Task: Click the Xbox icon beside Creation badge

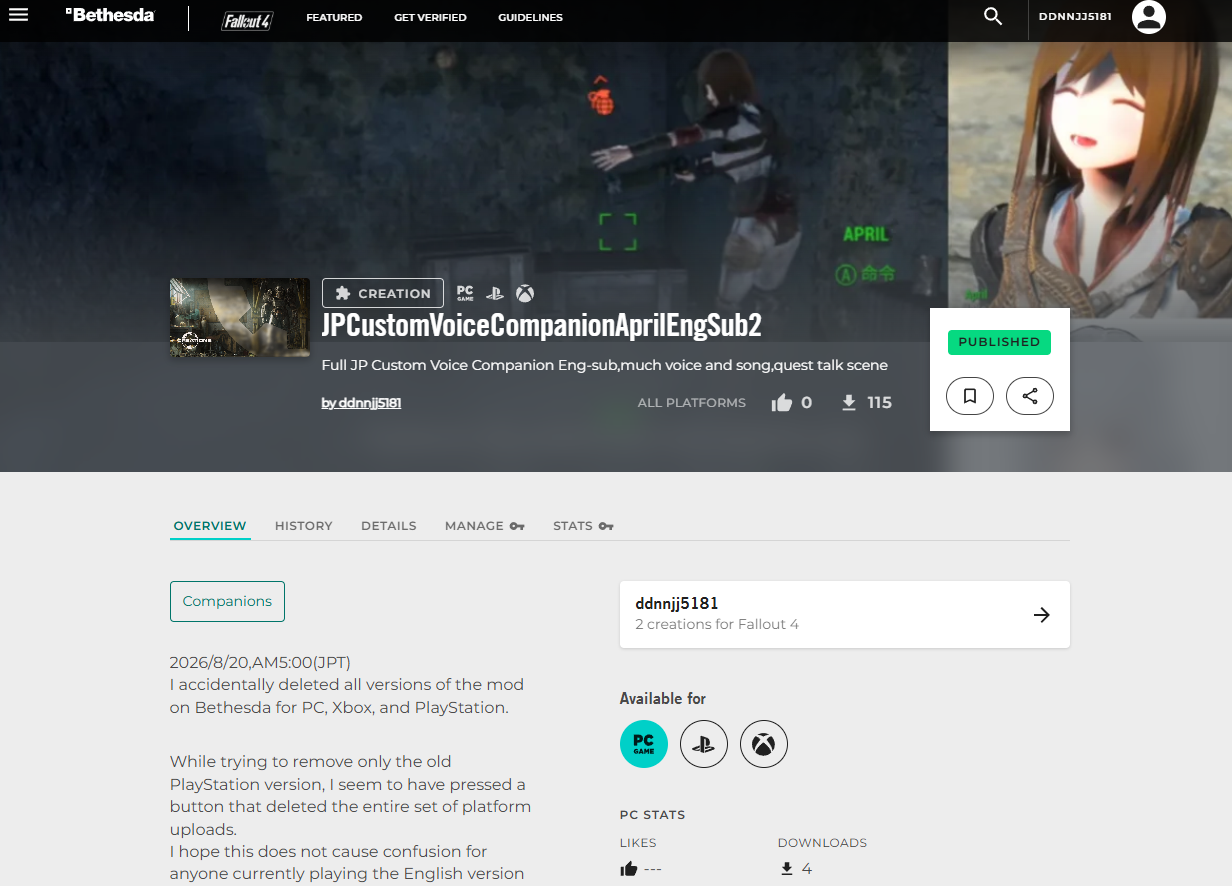Action: coord(525,293)
